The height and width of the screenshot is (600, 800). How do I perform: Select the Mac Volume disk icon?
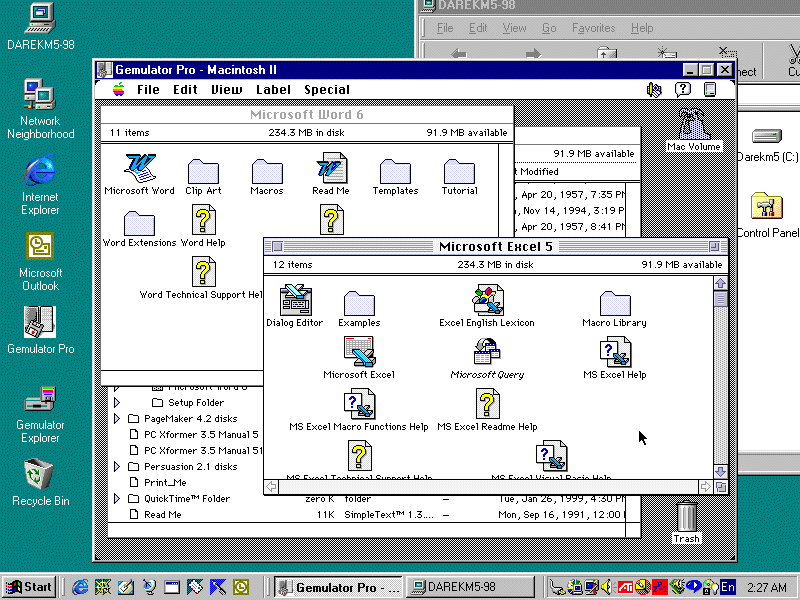(x=694, y=124)
